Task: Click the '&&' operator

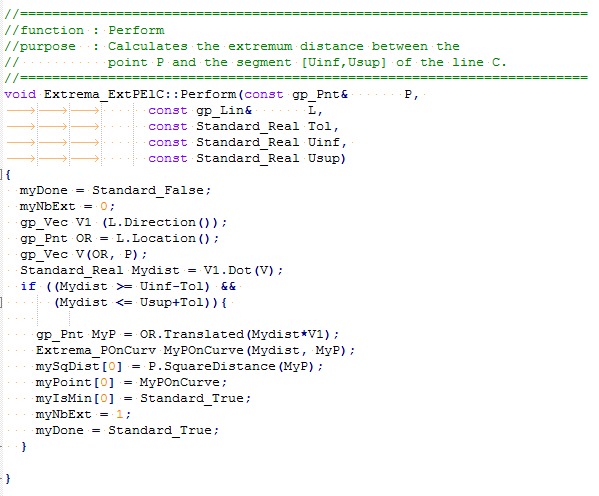Action: tap(228, 286)
